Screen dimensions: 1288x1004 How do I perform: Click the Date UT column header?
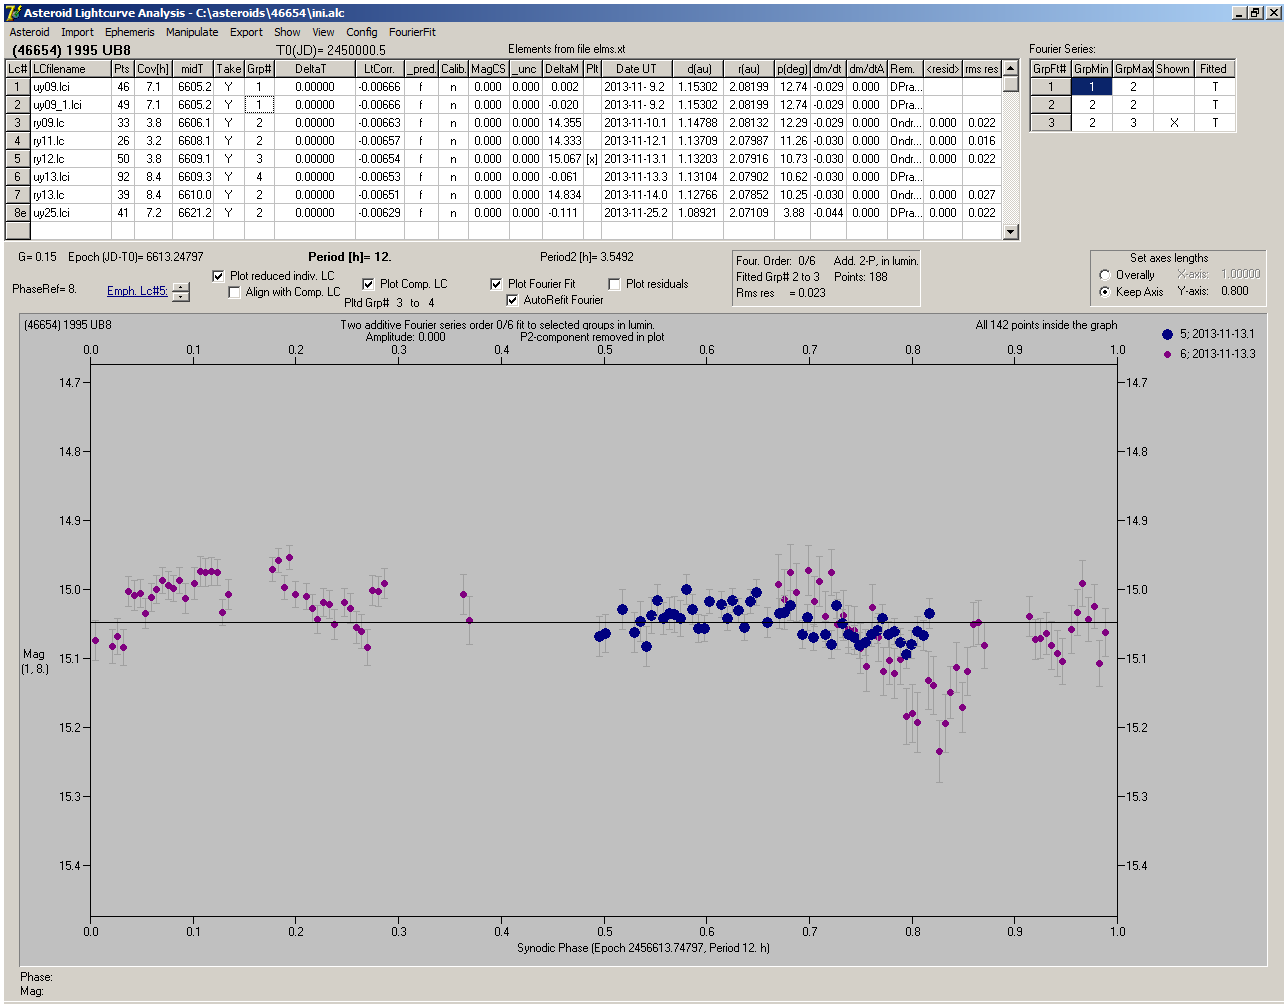(636, 69)
